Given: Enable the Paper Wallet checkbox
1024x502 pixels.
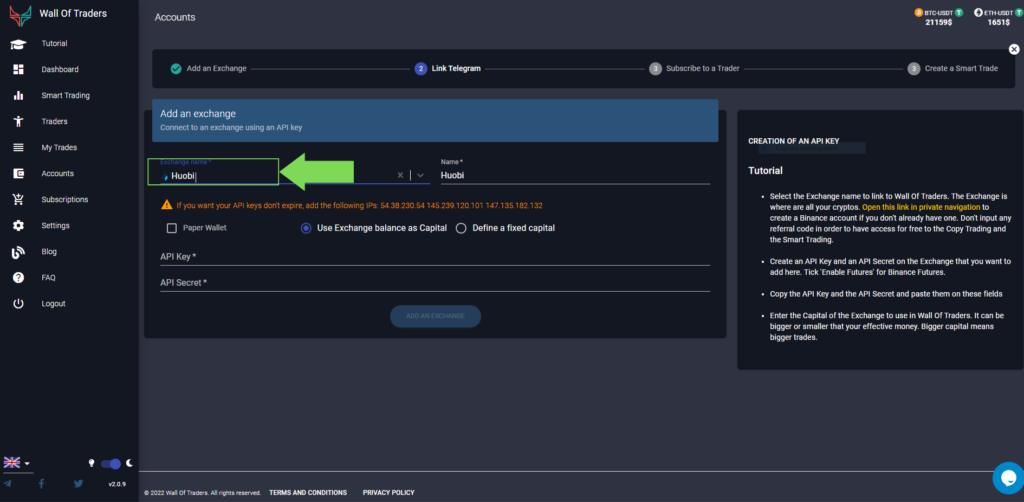Looking at the screenshot, I should click(x=172, y=228).
